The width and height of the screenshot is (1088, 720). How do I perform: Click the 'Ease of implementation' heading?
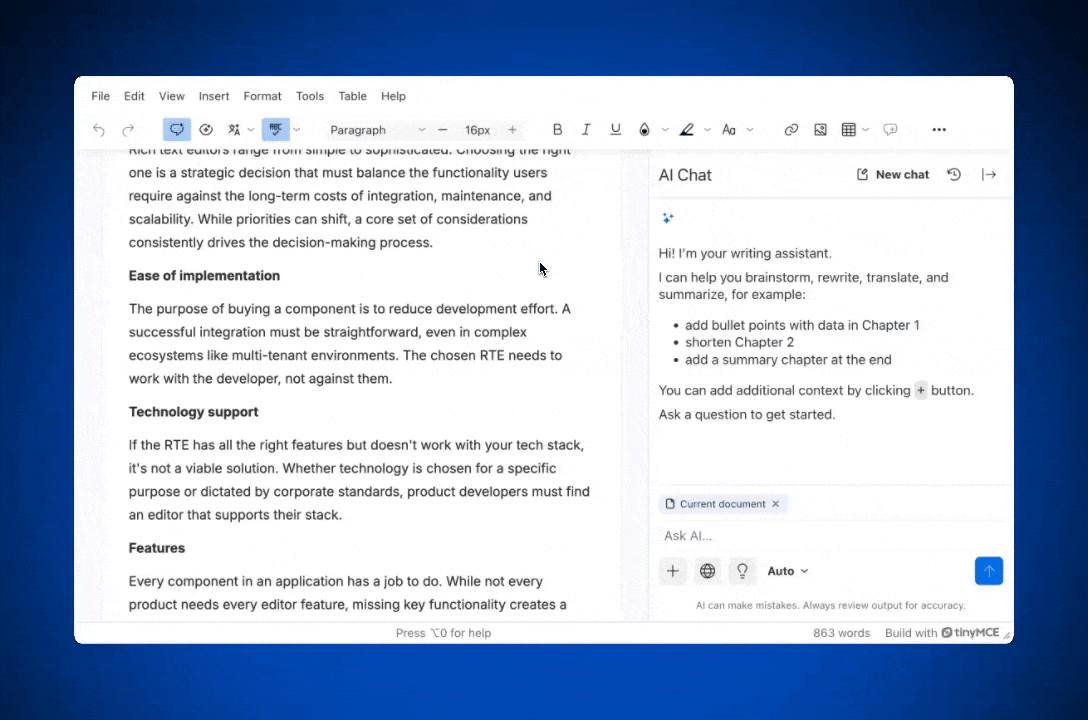tap(204, 276)
